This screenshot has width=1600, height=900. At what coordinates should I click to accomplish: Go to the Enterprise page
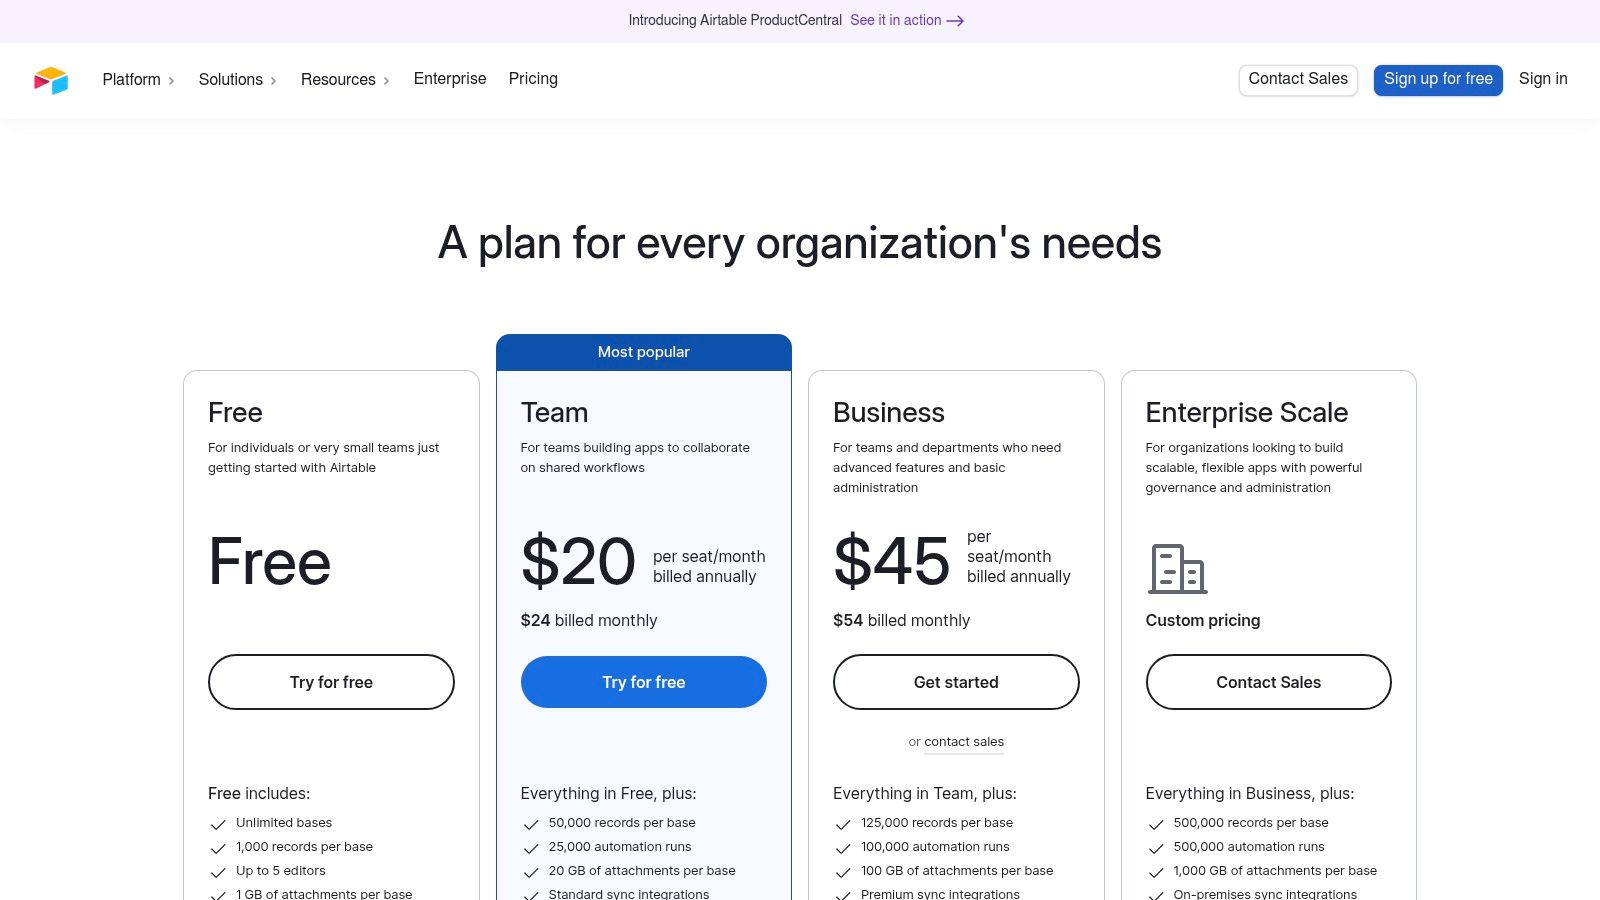tap(450, 79)
